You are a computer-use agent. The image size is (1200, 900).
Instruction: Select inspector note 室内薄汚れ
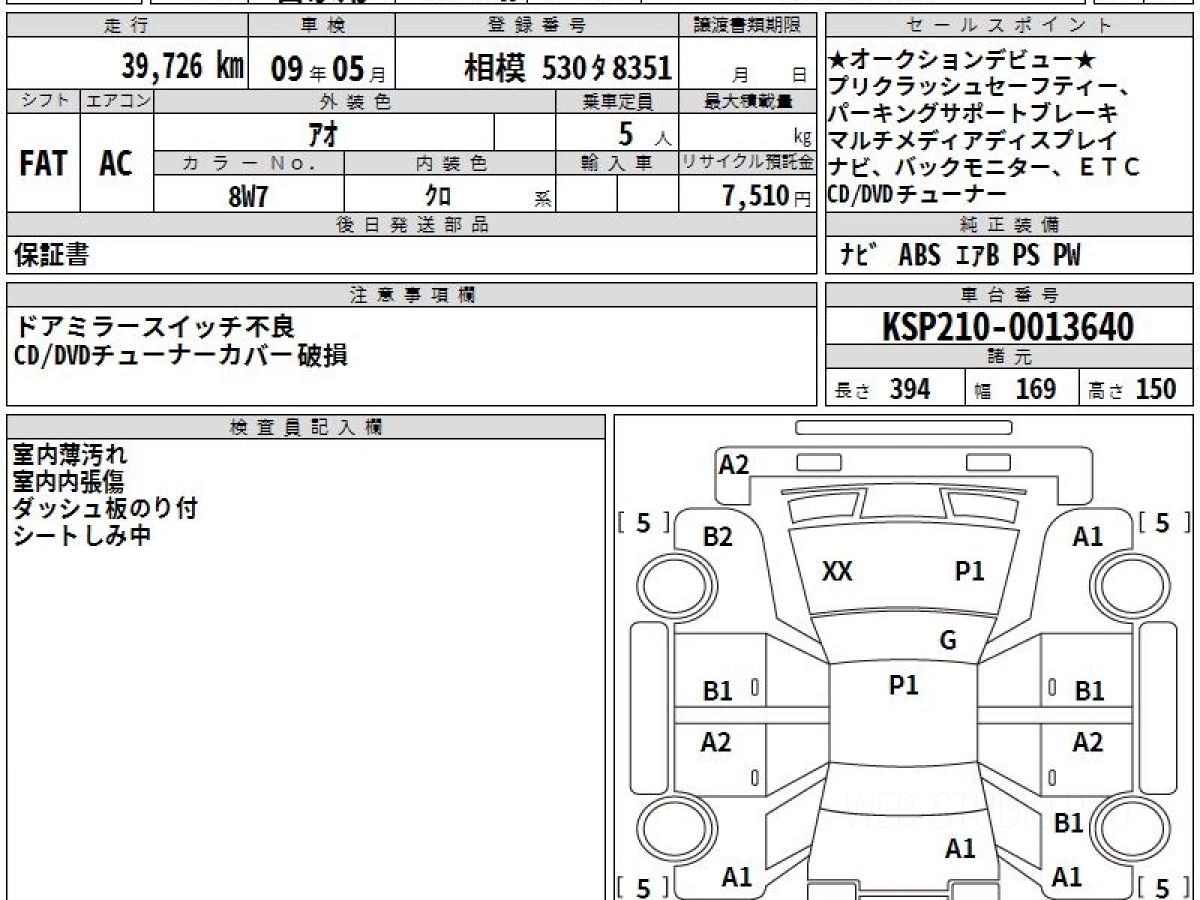pos(70,456)
